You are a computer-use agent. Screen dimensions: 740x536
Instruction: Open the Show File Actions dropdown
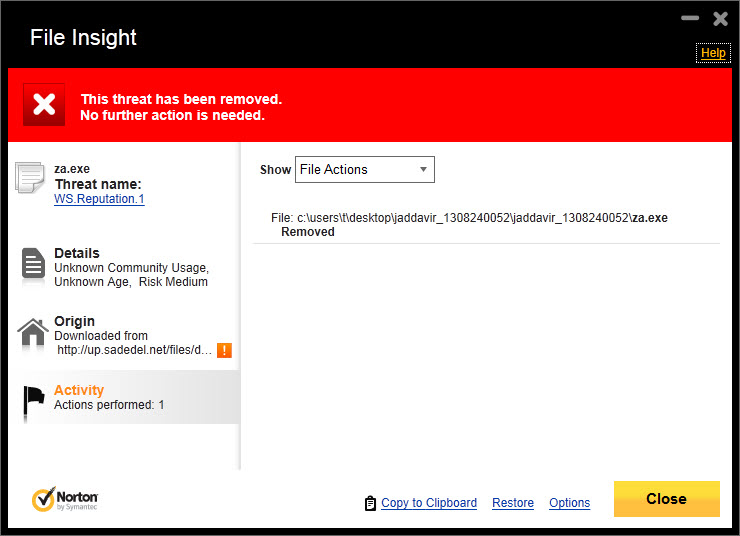[x=365, y=169]
